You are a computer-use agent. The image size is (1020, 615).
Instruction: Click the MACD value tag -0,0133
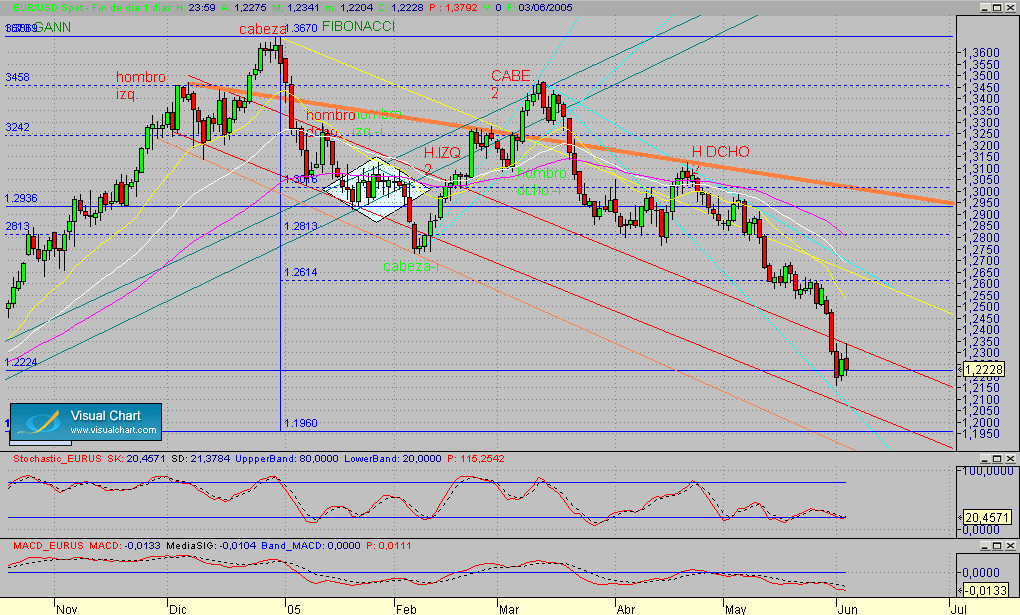pos(985,590)
